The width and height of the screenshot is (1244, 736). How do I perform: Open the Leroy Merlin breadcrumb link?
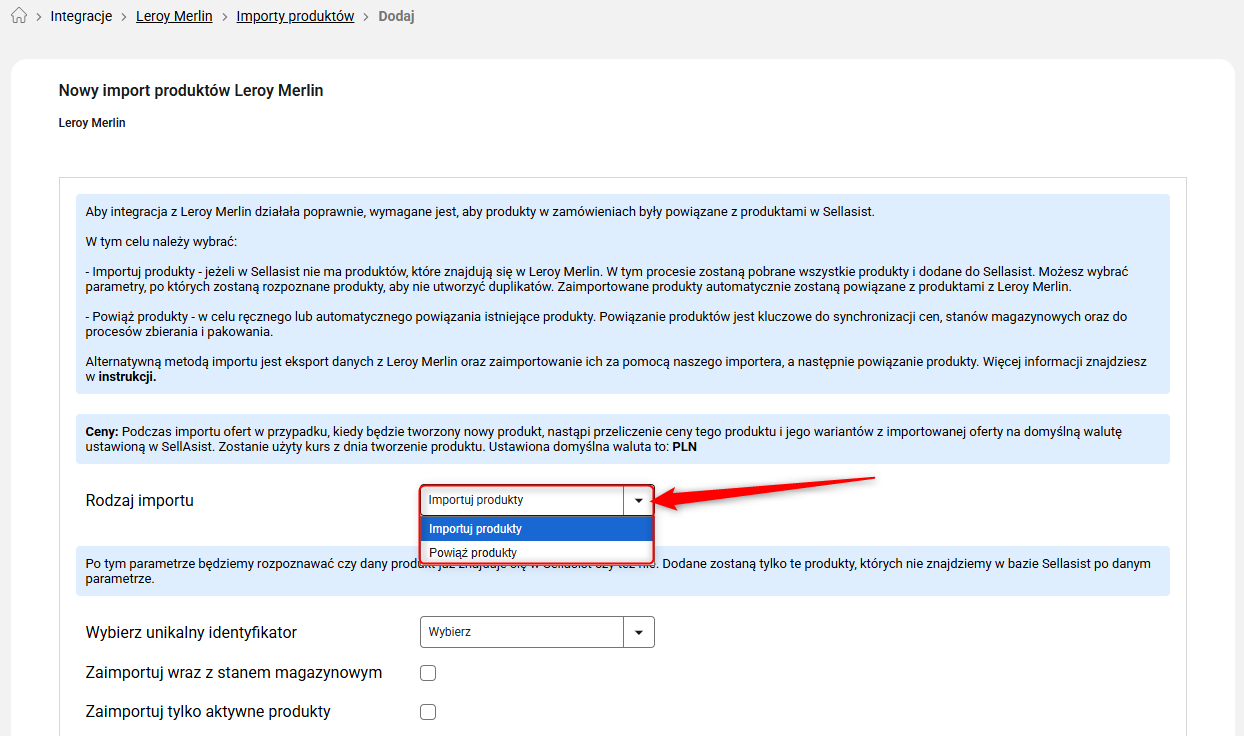click(x=174, y=17)
